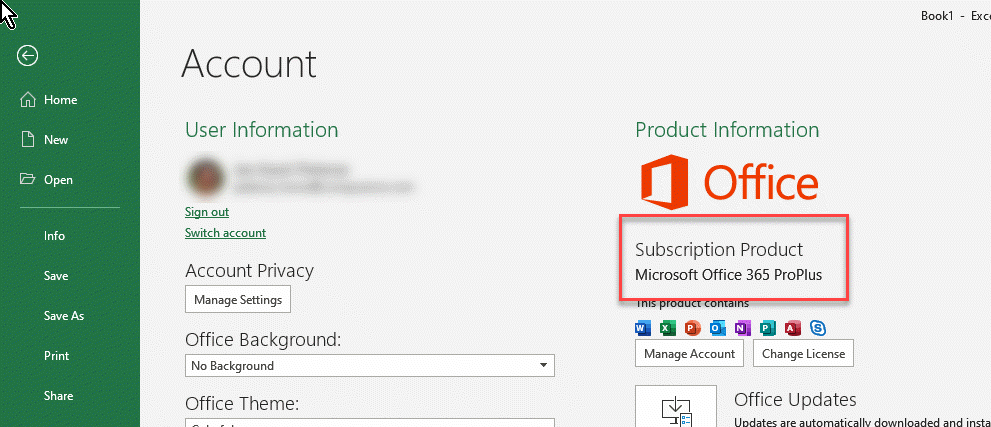Click the Manage Account button

point(689,354)
